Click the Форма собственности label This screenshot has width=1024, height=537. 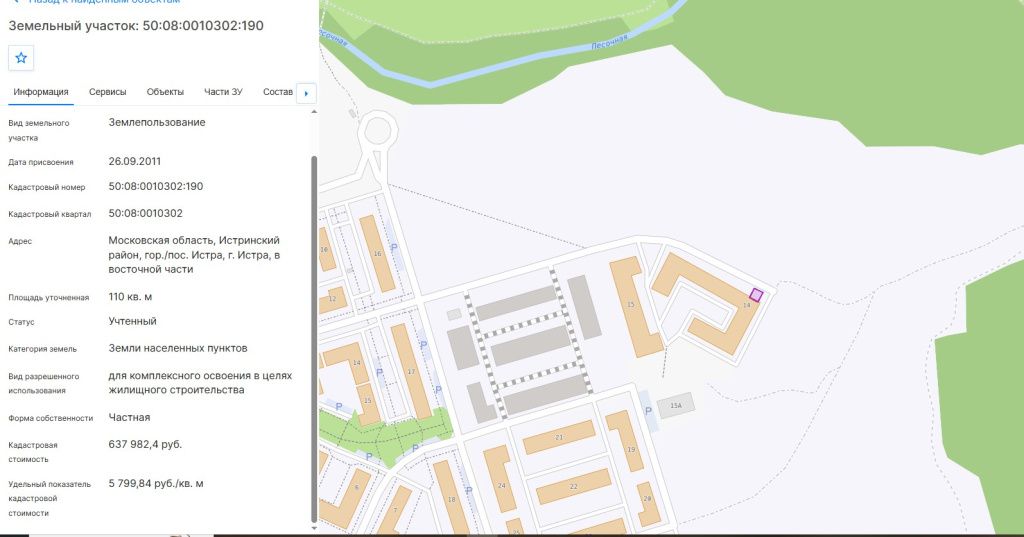[50, 418]
